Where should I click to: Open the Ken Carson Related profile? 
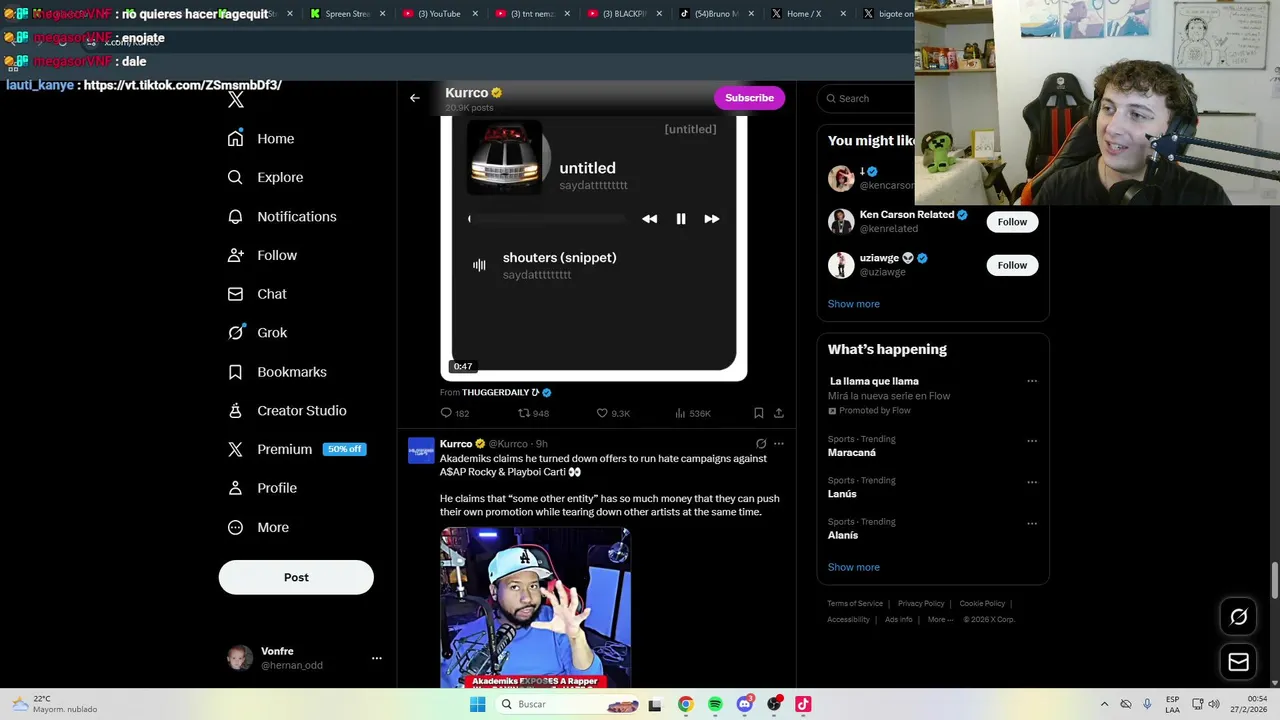(x=906, y=215)
